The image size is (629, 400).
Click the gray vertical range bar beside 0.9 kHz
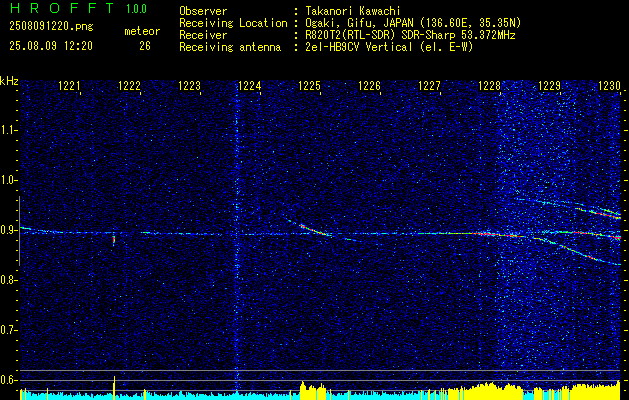[x=19, y=231]
